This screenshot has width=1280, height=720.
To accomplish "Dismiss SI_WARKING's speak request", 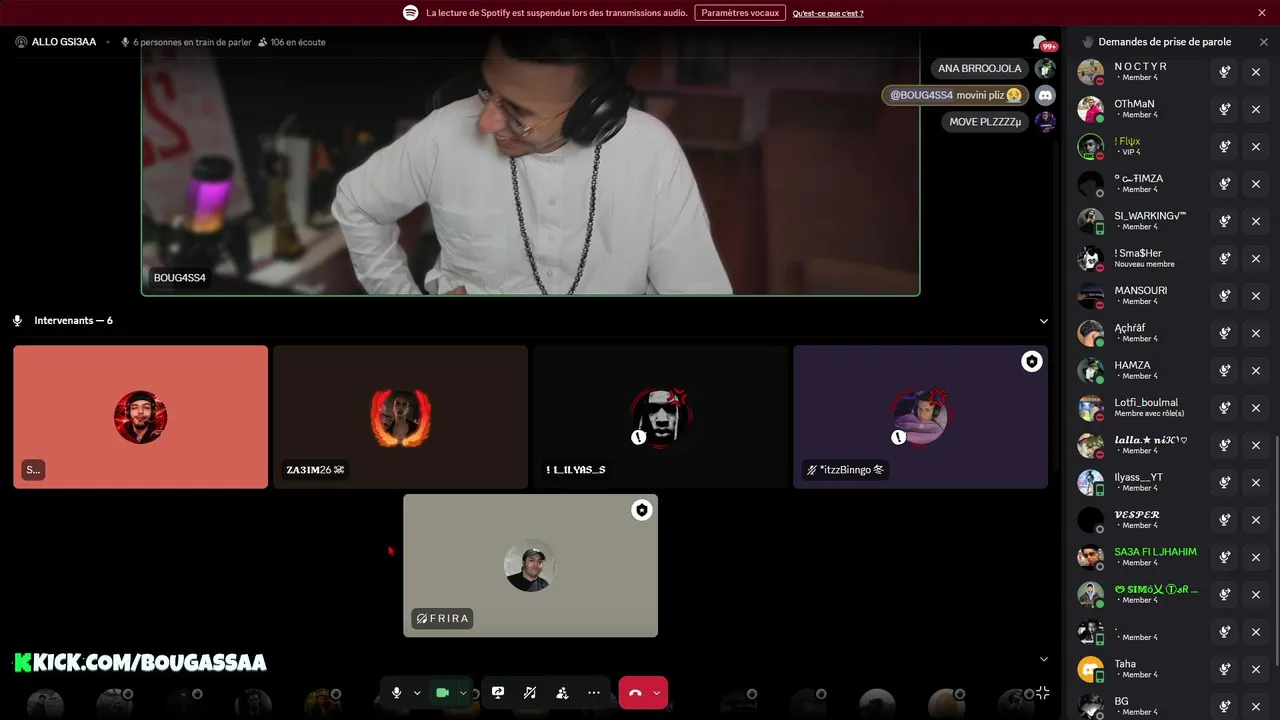I will tap(1256, 221).
